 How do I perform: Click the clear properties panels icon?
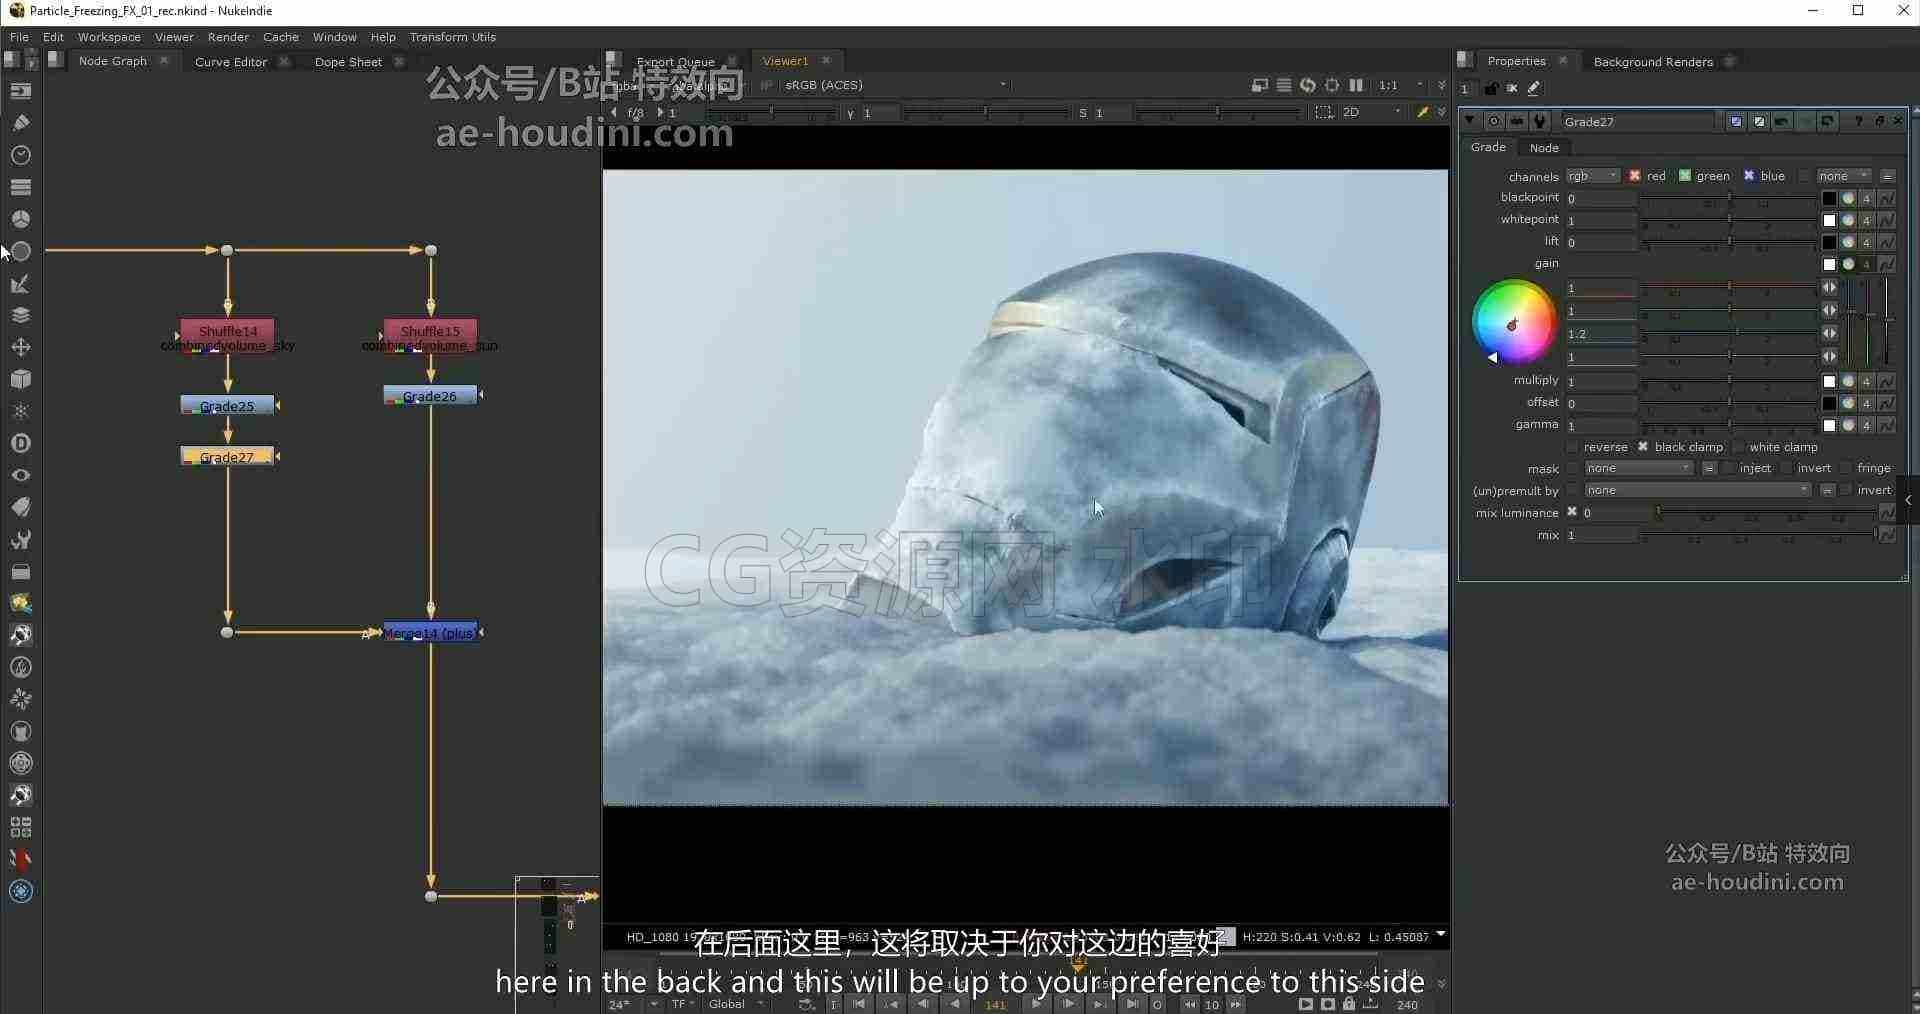(1512, 88)
